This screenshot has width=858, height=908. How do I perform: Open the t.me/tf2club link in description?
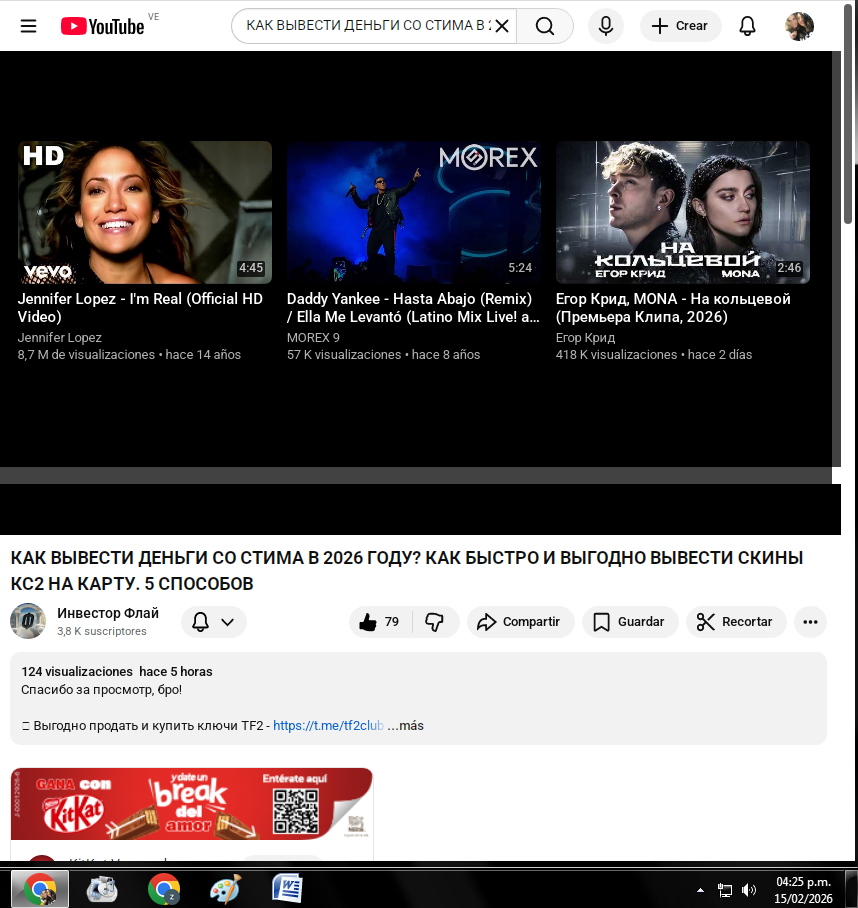pos(328,726)
